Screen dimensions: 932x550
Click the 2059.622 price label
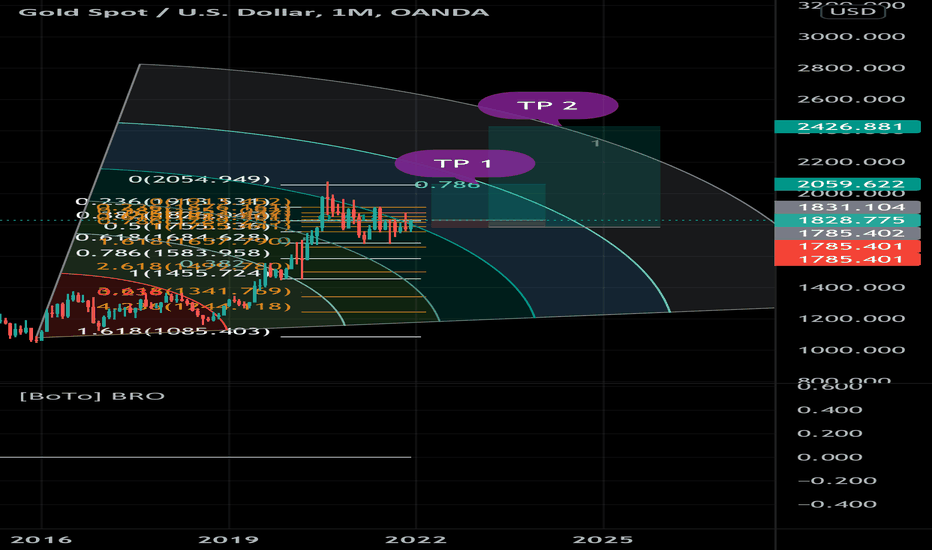pos(848,184)
